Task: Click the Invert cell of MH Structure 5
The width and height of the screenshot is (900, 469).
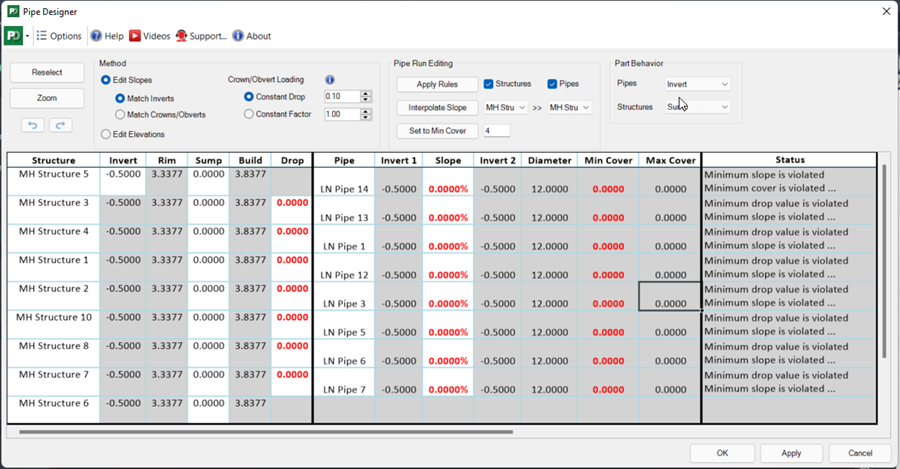Action: [123, 181]
